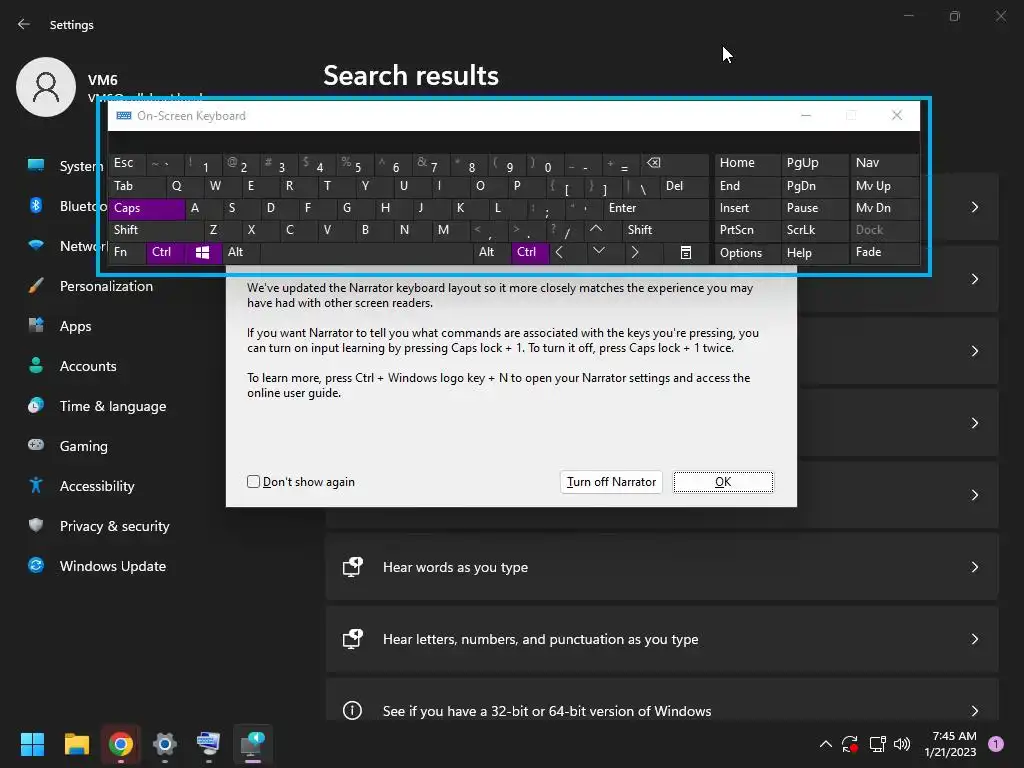
Task: Open Accessibility settings category
Action: [97, 485]
